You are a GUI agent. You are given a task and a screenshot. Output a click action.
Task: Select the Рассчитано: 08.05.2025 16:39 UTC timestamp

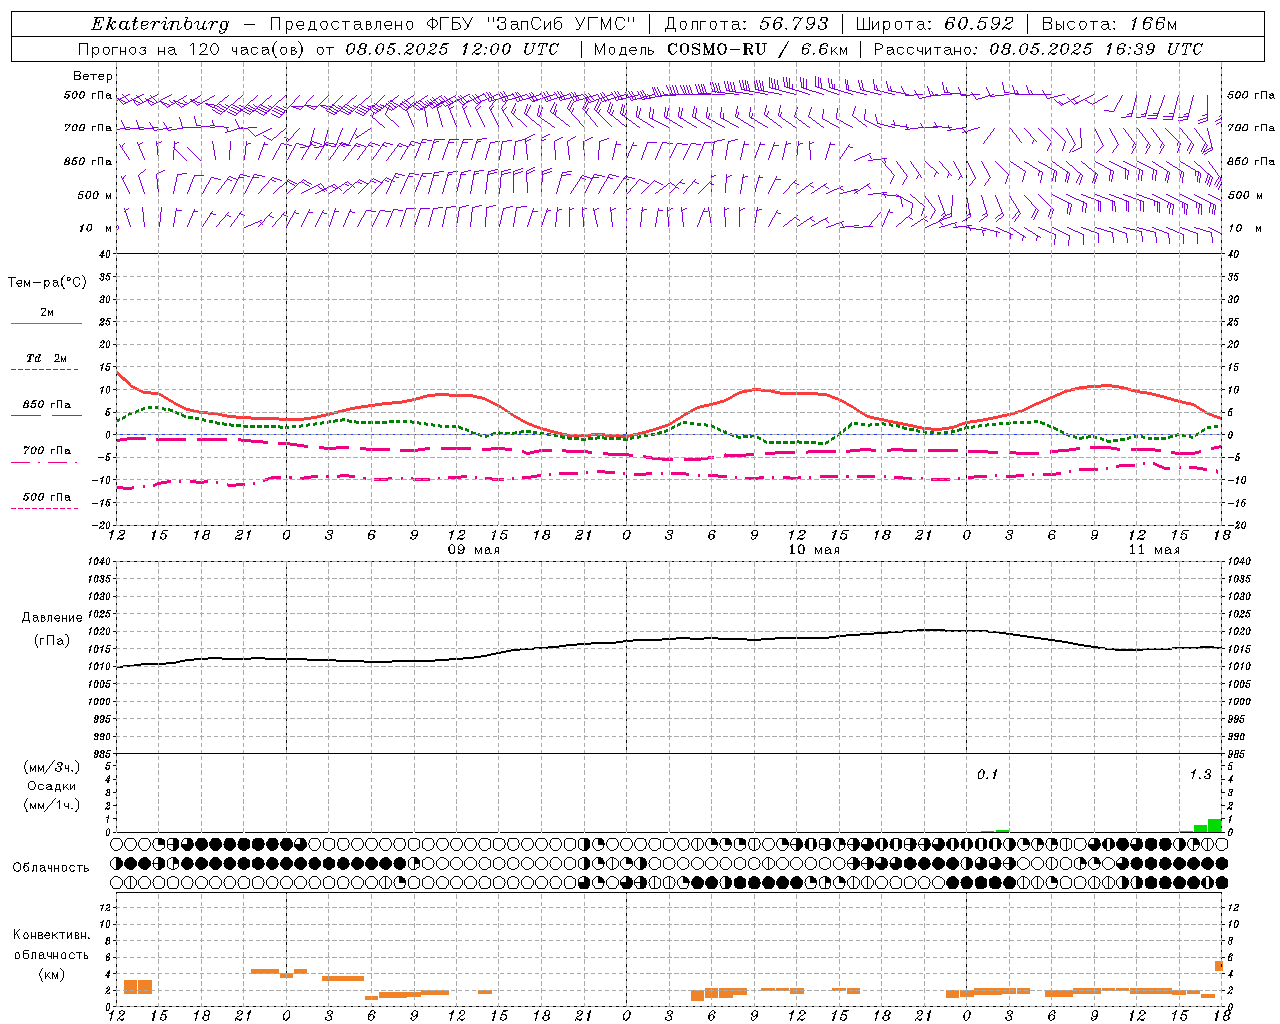tap(1038, 49)
